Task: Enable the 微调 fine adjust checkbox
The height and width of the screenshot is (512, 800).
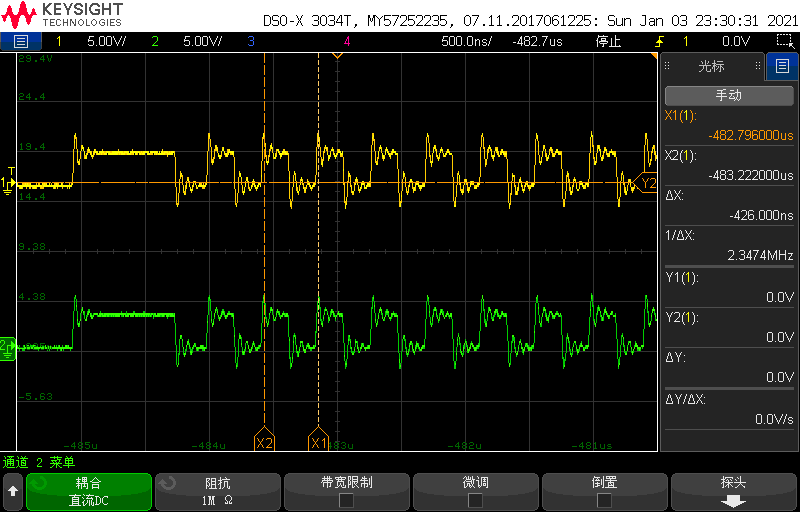Action: click(475, 500)
